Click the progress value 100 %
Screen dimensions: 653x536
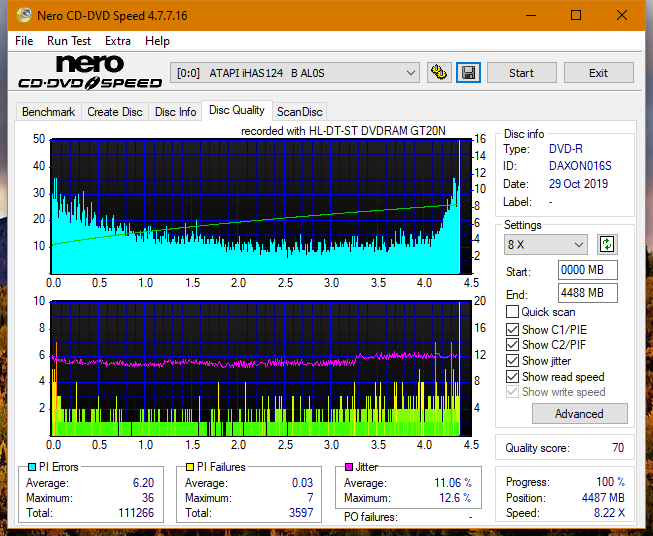611,482
